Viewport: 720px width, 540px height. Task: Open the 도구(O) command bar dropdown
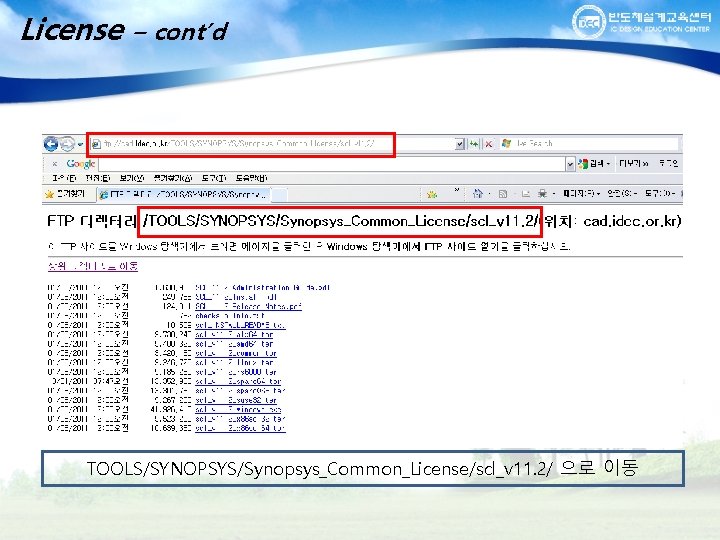[x=660, y=194]
